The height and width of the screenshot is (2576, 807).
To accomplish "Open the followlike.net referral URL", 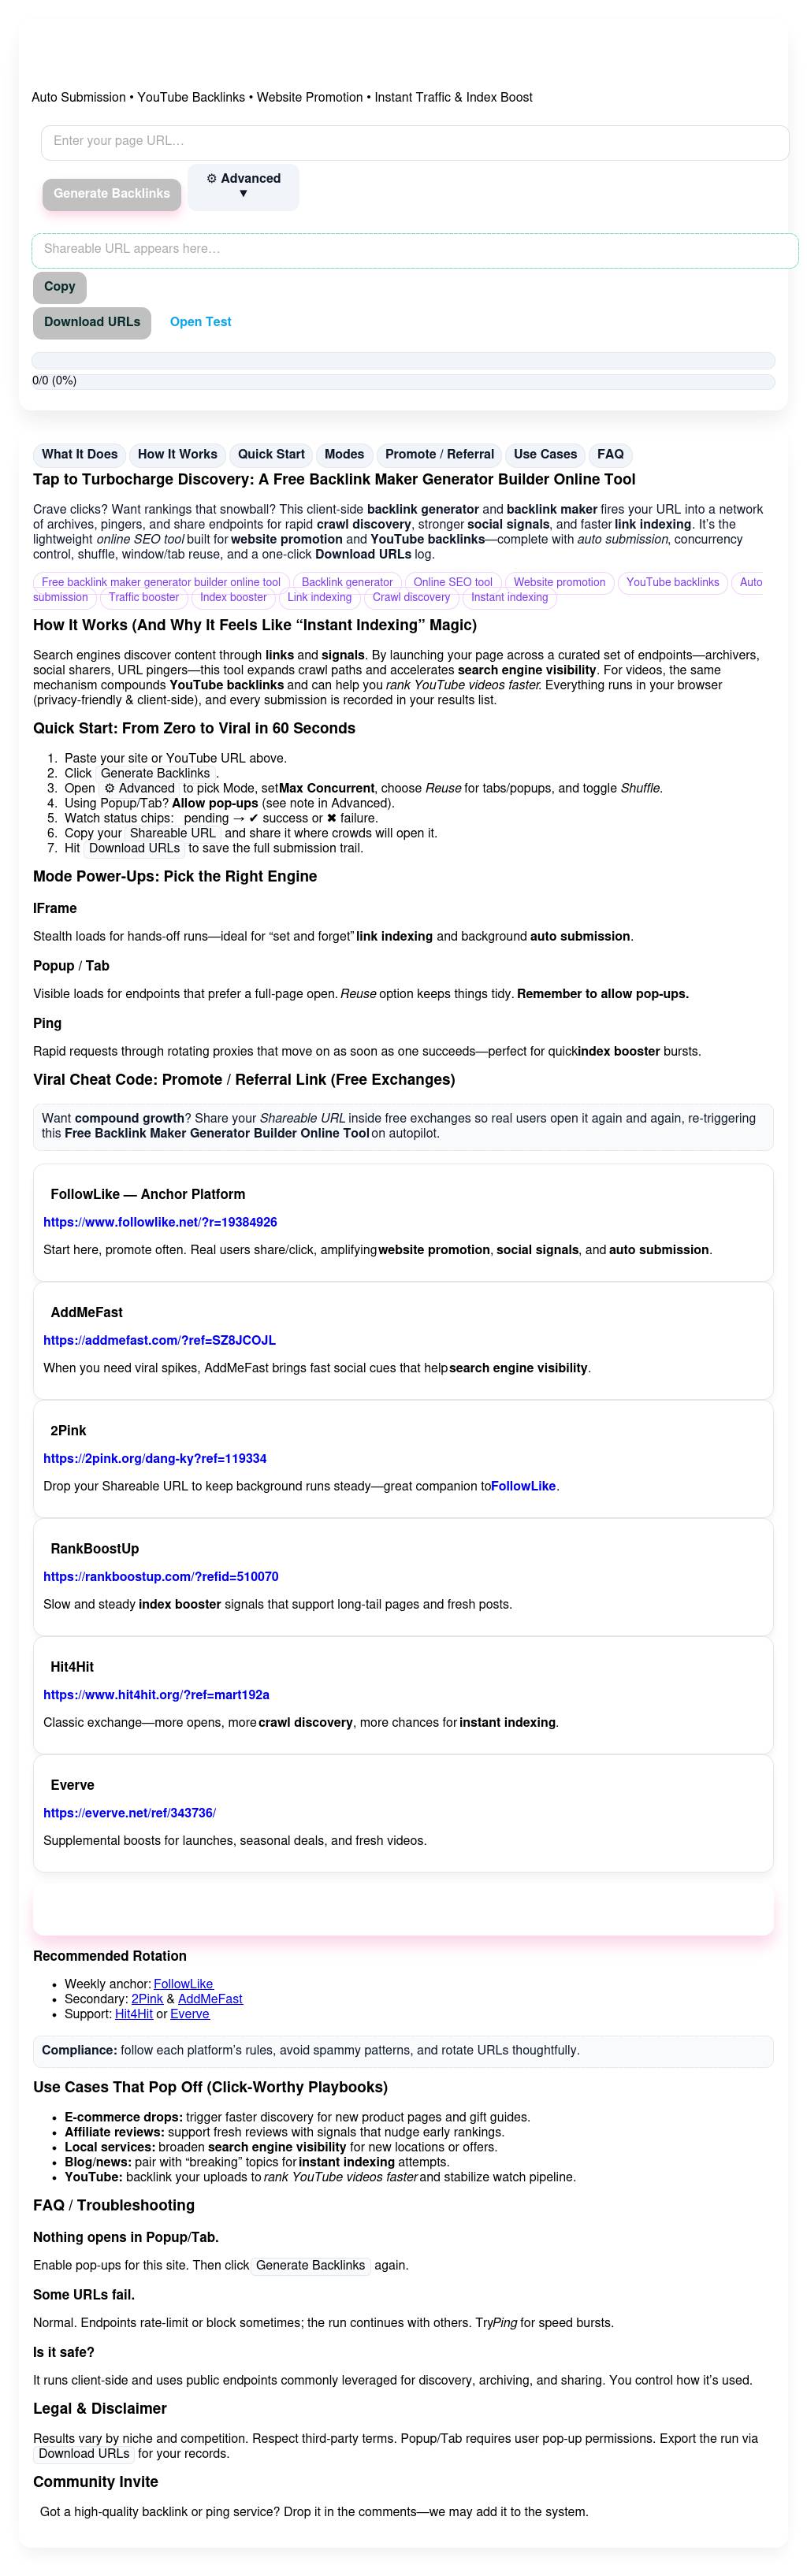I will (160, 1223).
